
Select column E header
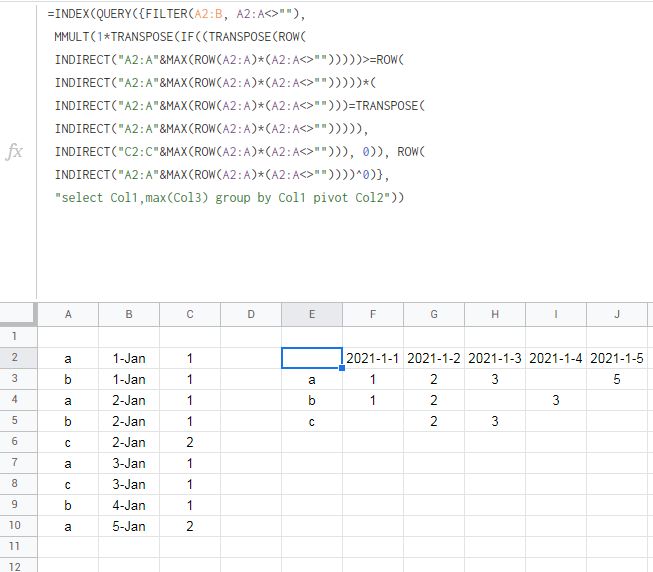pyautogui.click(x=312, y=314)
